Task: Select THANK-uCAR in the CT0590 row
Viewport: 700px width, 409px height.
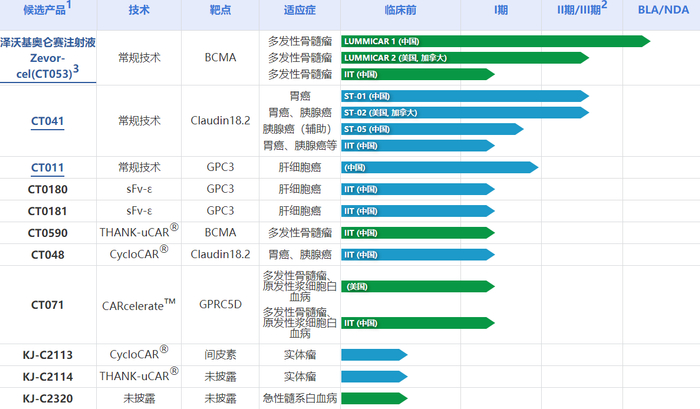Action: pos(139,232)
